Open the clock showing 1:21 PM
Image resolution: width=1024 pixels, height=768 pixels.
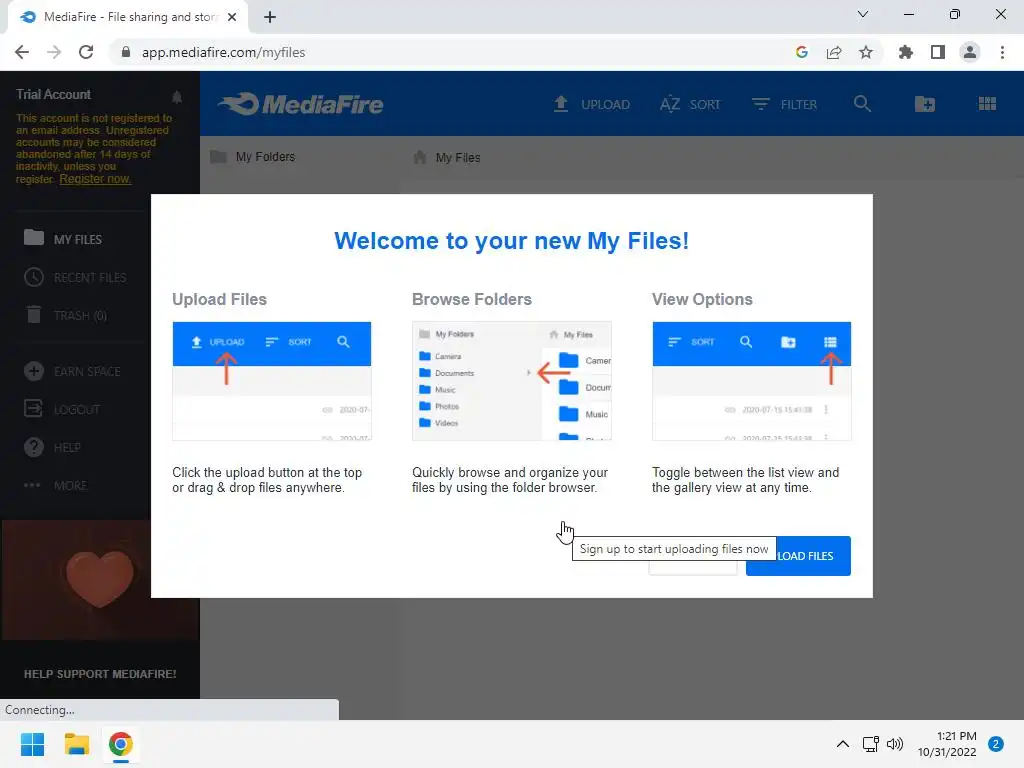click(947, 744)
